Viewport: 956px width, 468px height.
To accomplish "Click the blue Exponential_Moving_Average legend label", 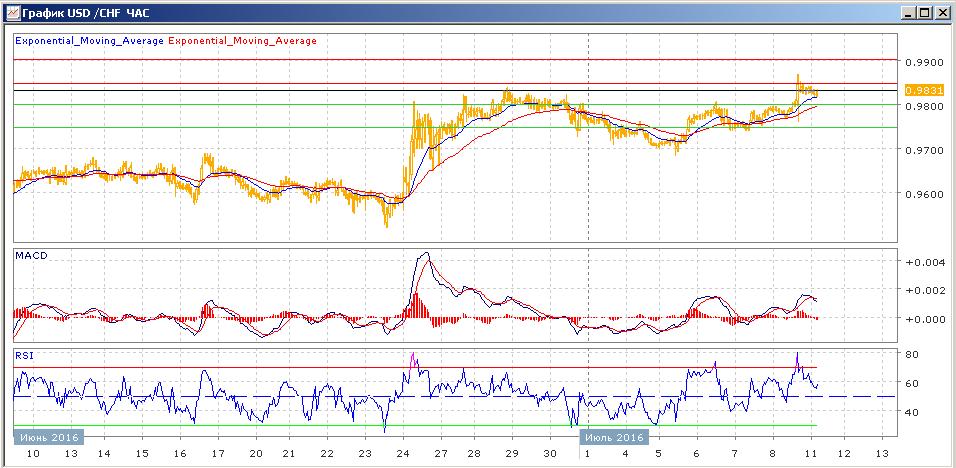I will click(x=89, y=41).
